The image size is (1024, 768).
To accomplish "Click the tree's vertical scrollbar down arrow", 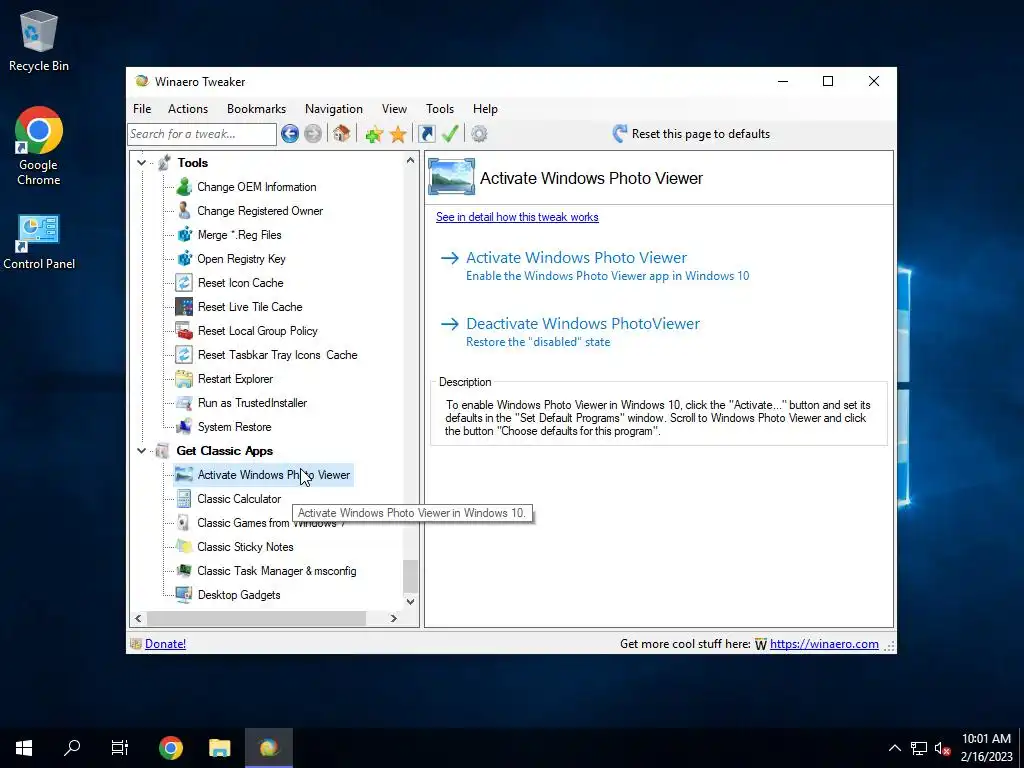I will point(410,601).
